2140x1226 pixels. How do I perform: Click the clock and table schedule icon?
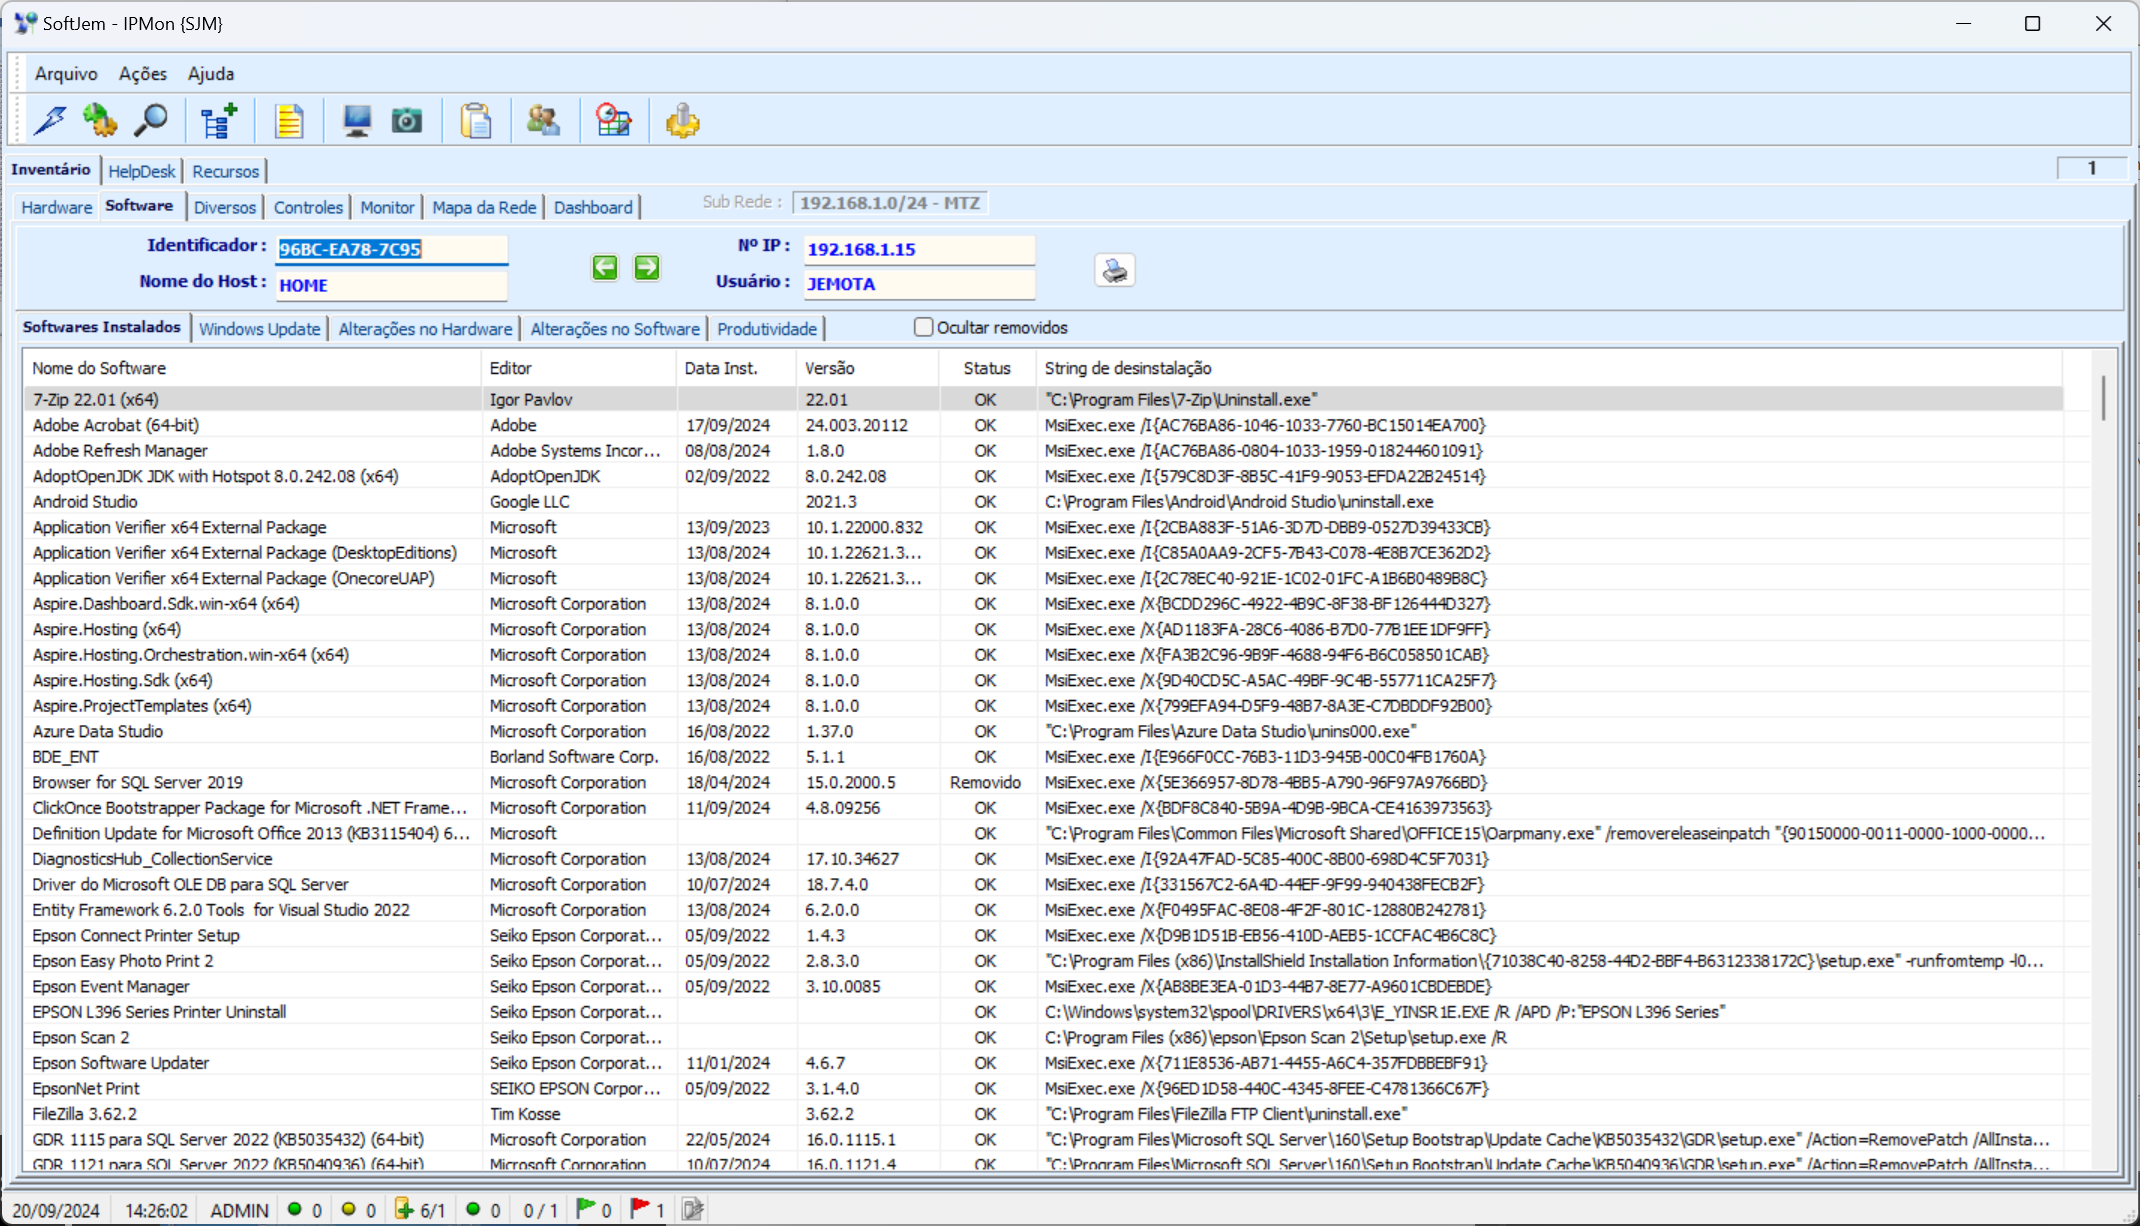point(613,121)
